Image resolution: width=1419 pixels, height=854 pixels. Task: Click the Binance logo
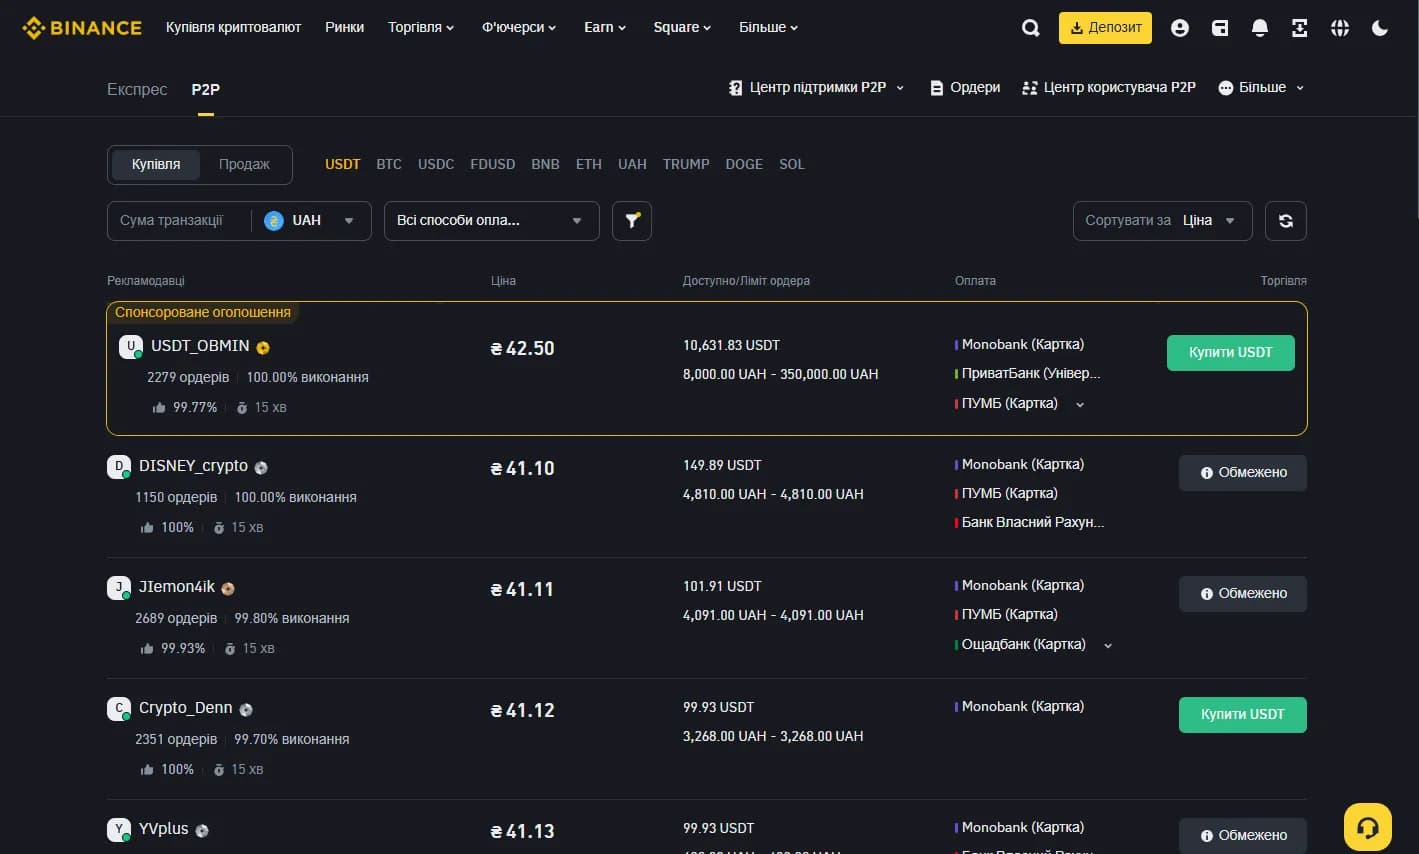tap(82, 28)
